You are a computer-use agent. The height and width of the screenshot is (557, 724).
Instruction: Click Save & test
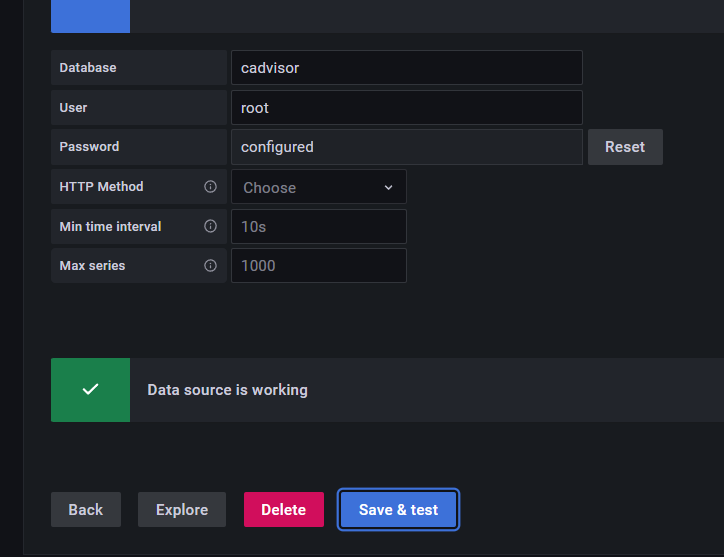(398, 509)
